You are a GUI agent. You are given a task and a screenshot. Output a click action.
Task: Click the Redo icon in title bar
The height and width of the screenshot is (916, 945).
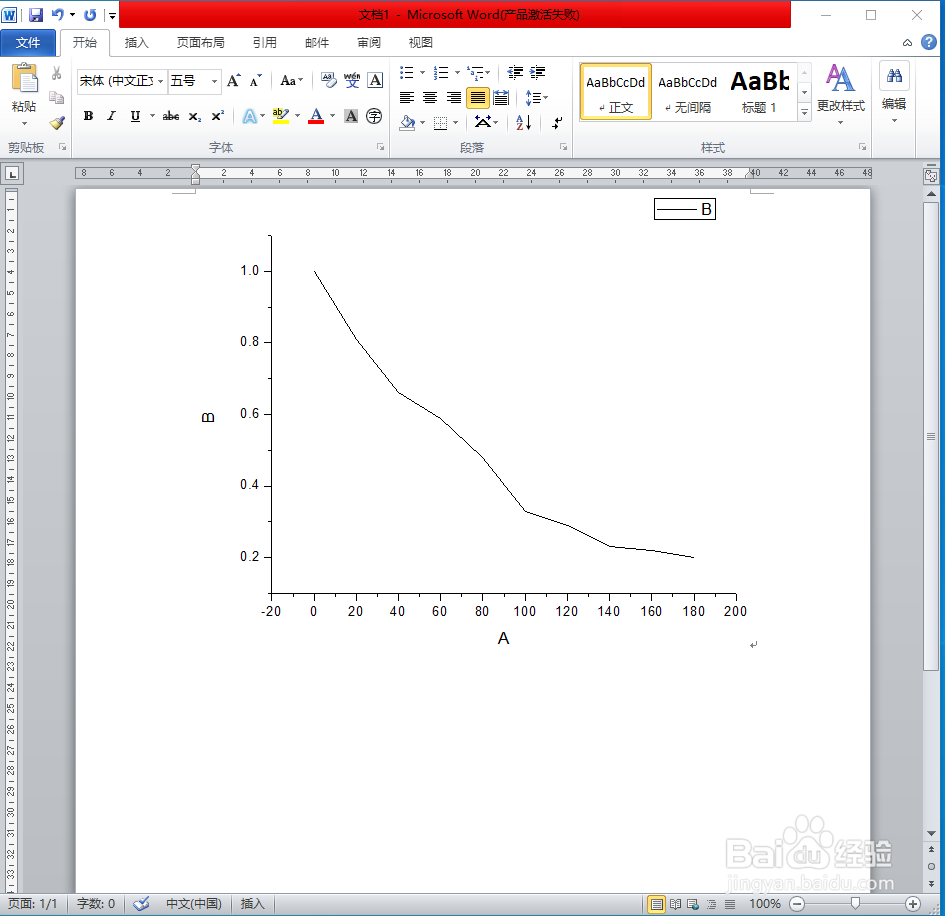coord(90,14)
